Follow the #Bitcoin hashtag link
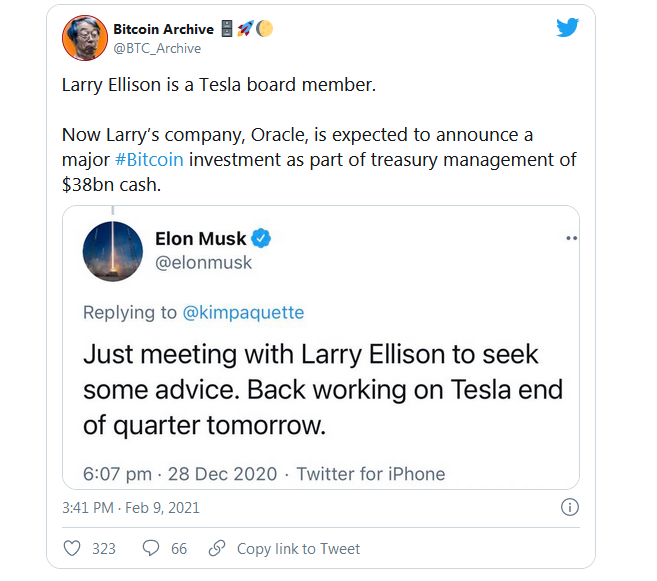Image resolution: width=657 pixels, height=581 pixels. click(x=149, y=160)
